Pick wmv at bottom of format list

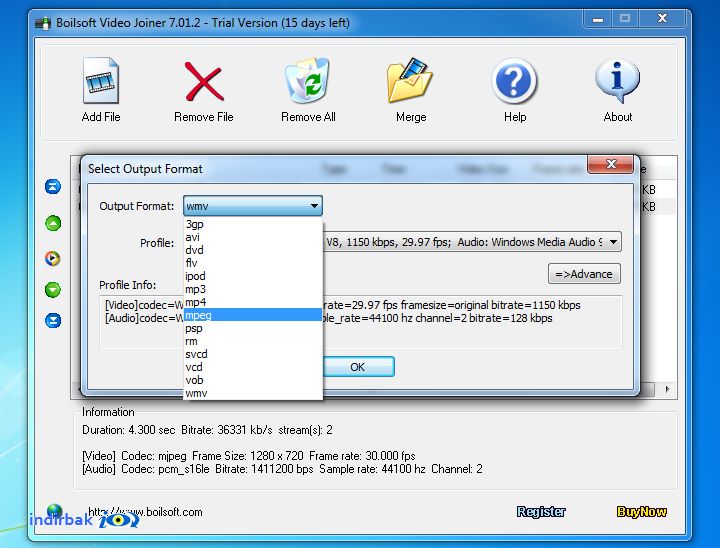(253, 393)
